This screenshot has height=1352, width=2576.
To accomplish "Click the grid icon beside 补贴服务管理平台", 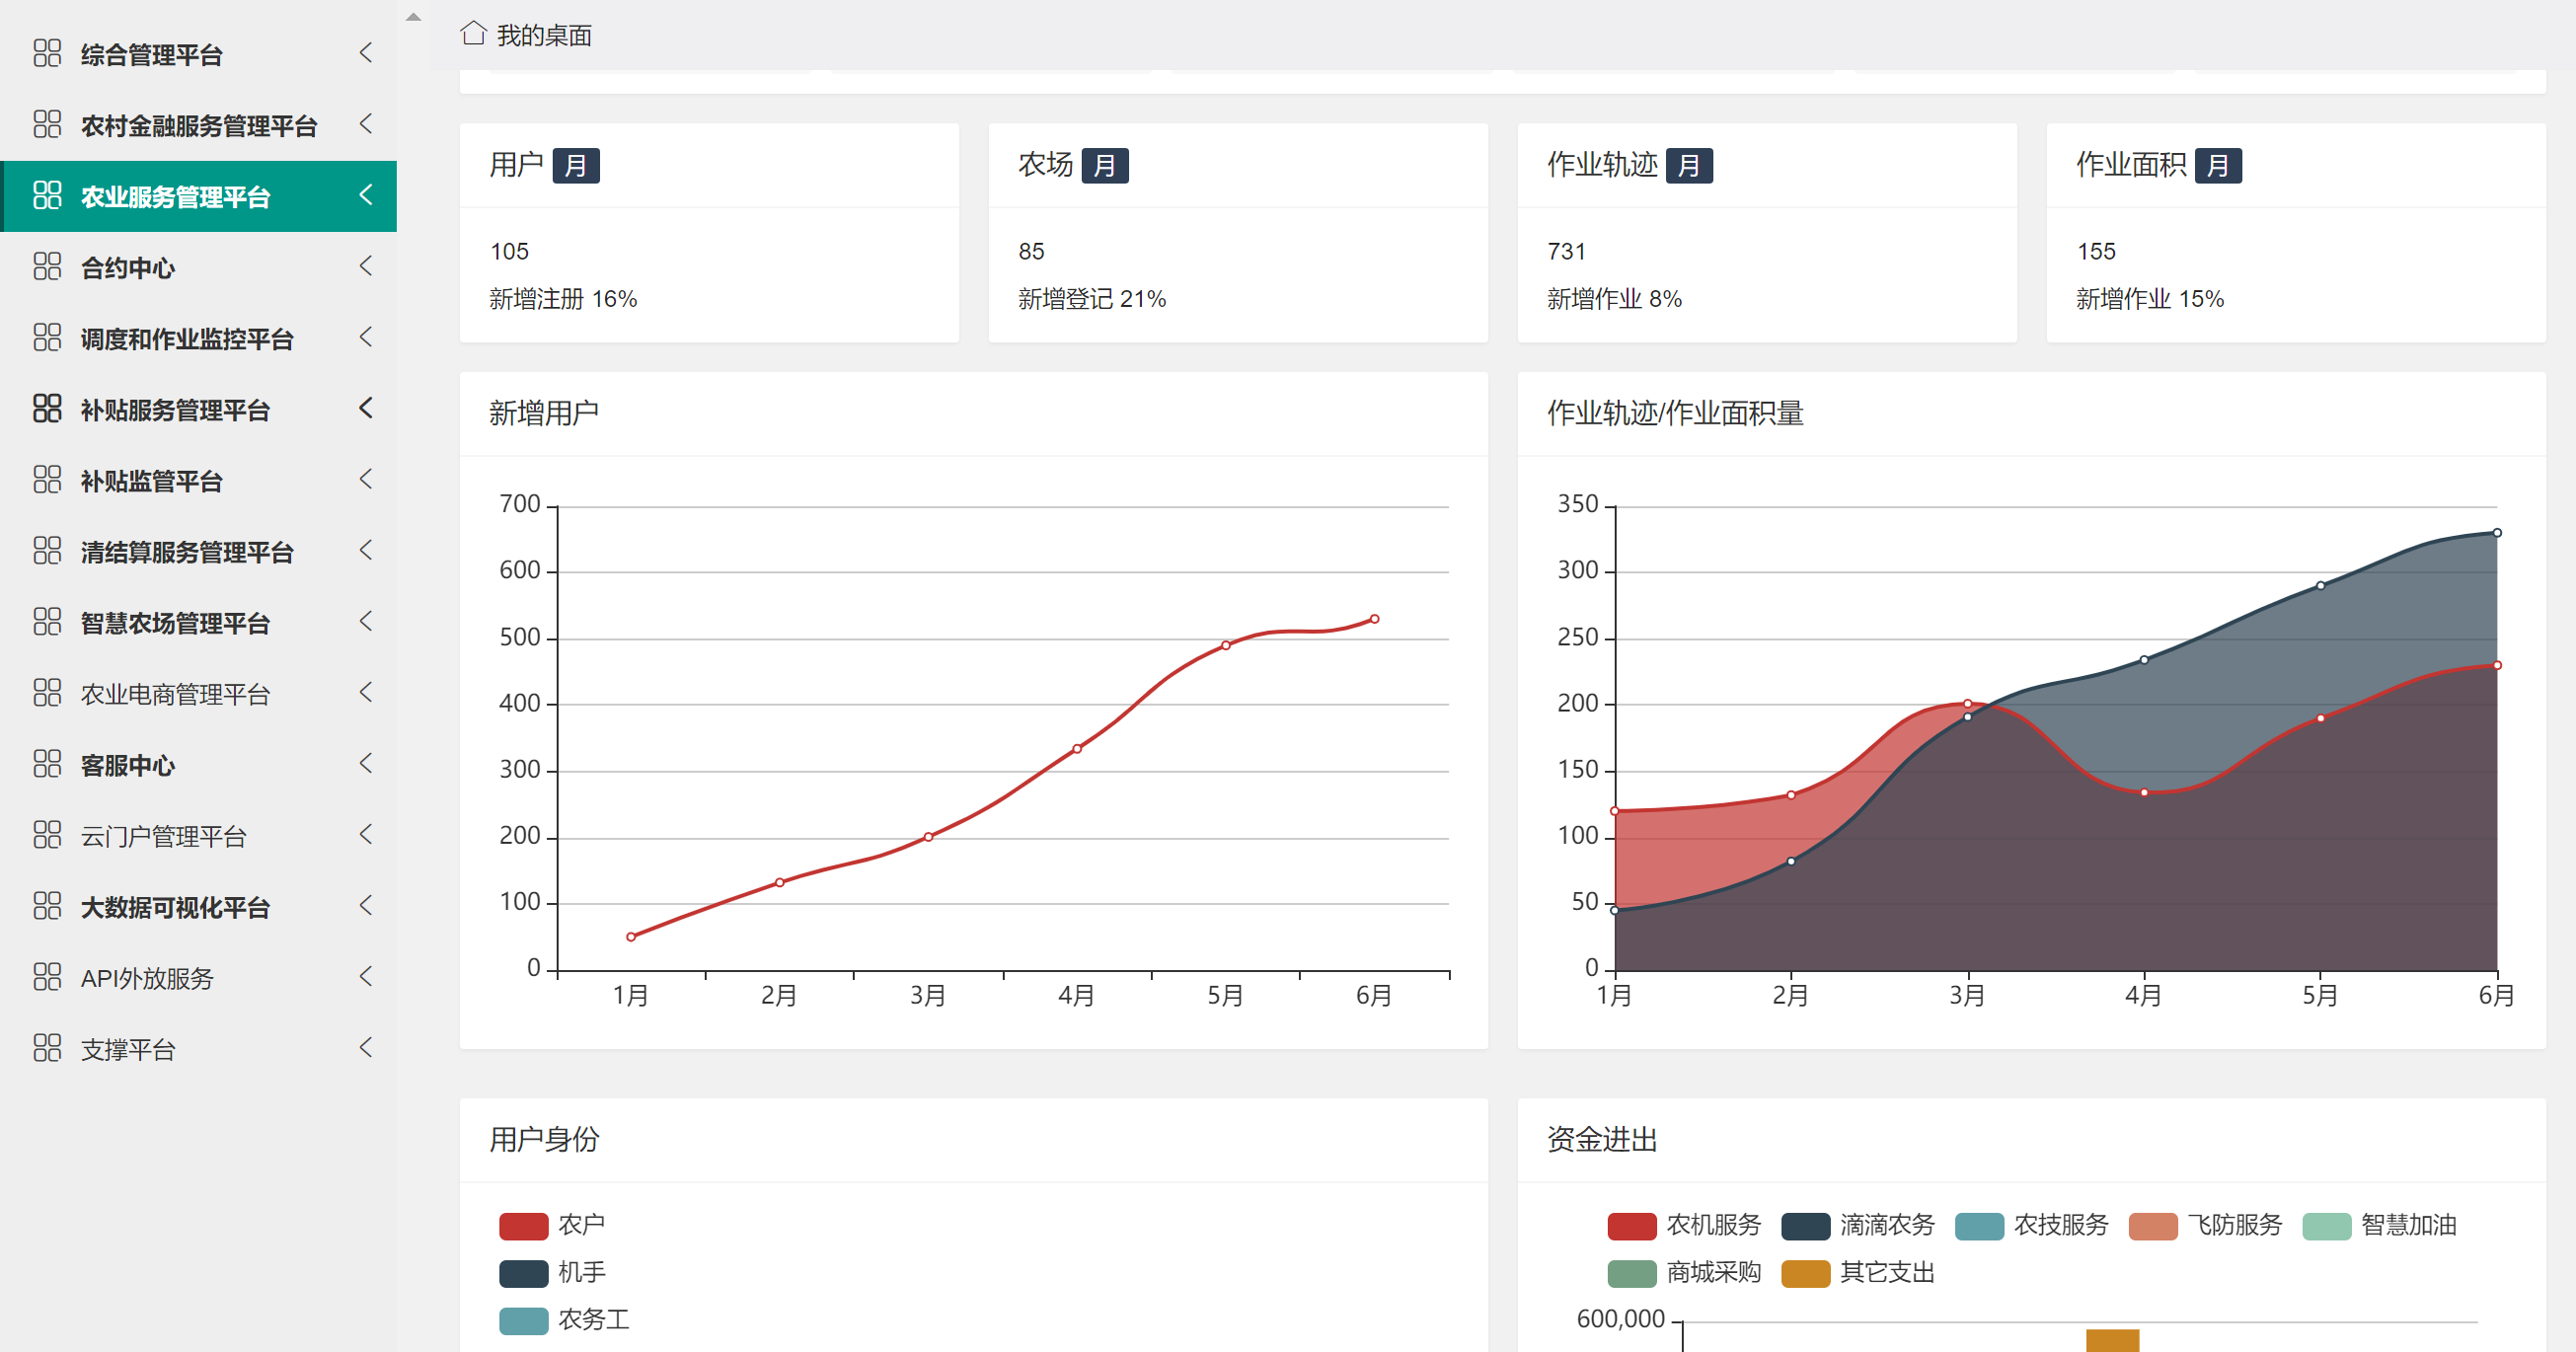I will [x=47, y=408].
